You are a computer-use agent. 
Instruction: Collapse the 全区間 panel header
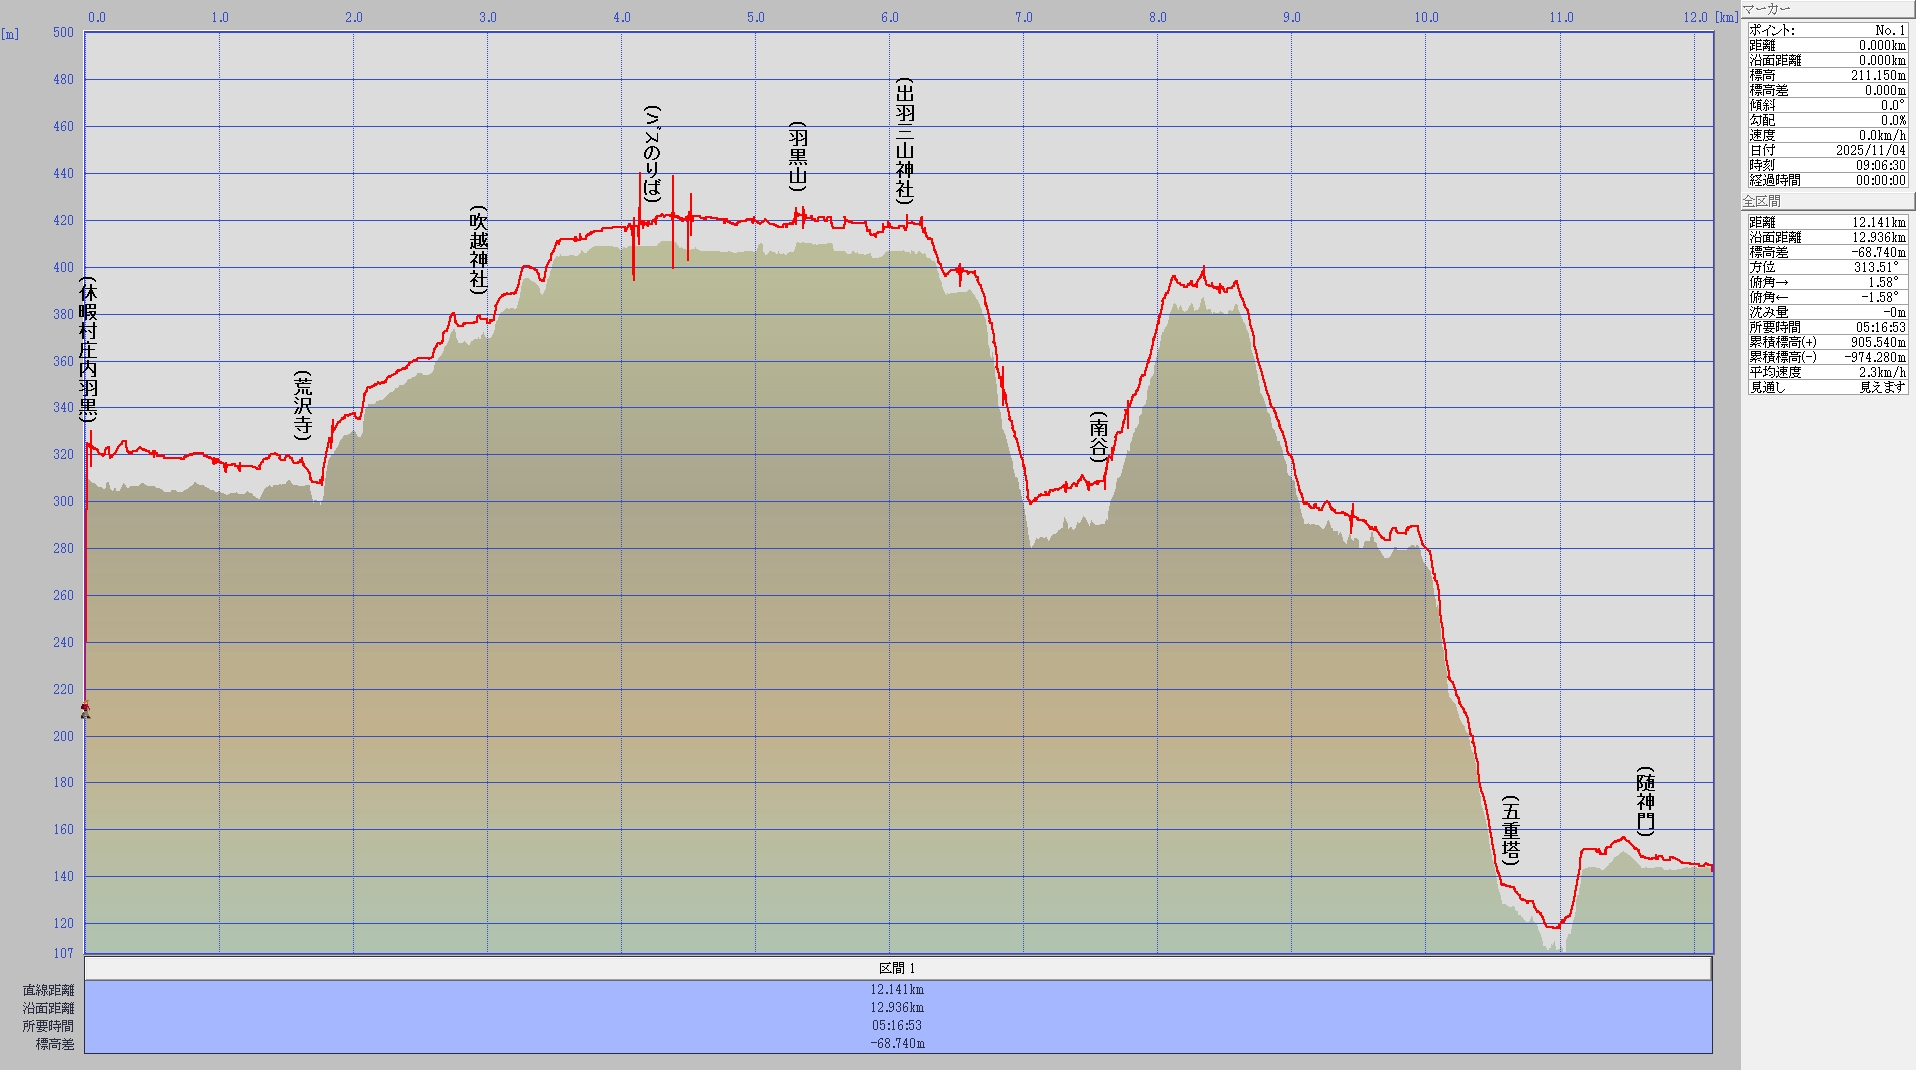[x=1826, y=201]
